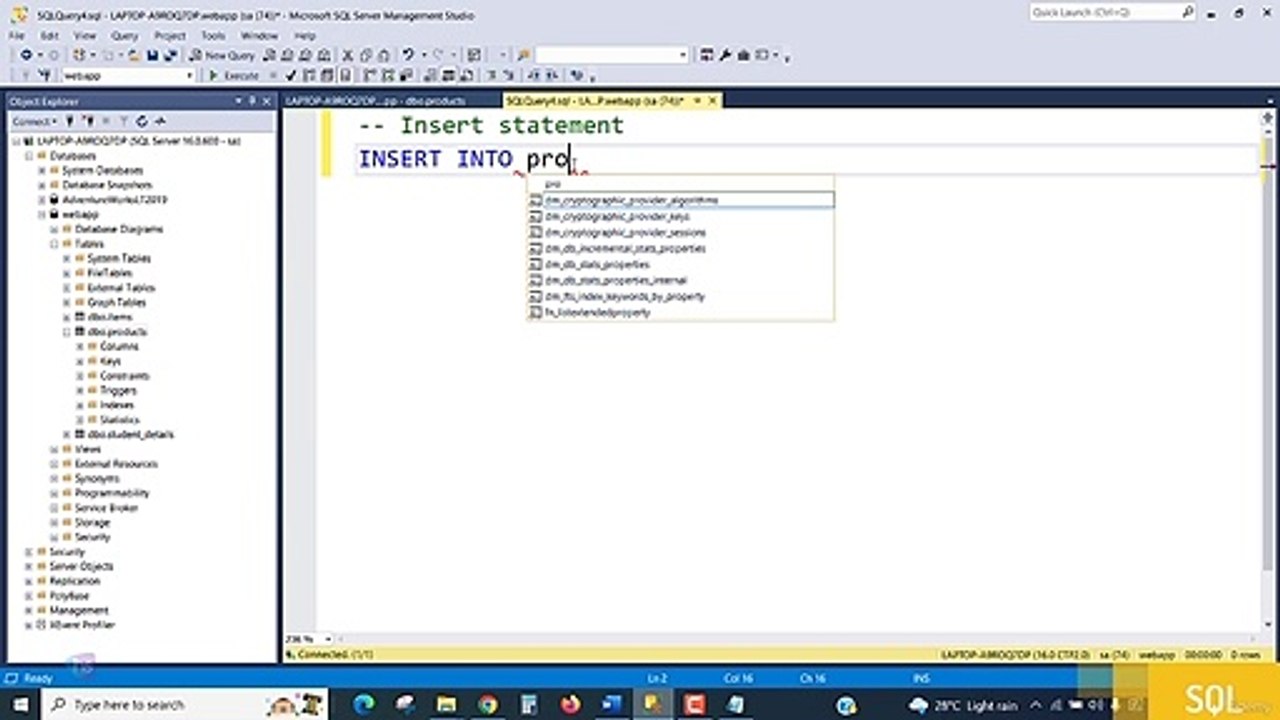Open the Tools menu
This screenshot has height=720, width=1280.
(213, 35)
